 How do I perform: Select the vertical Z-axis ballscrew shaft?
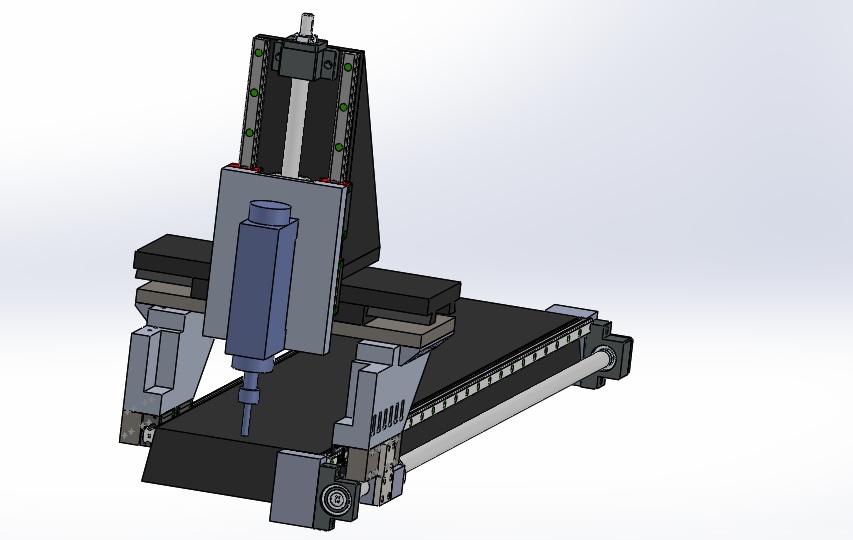point(294,128)
